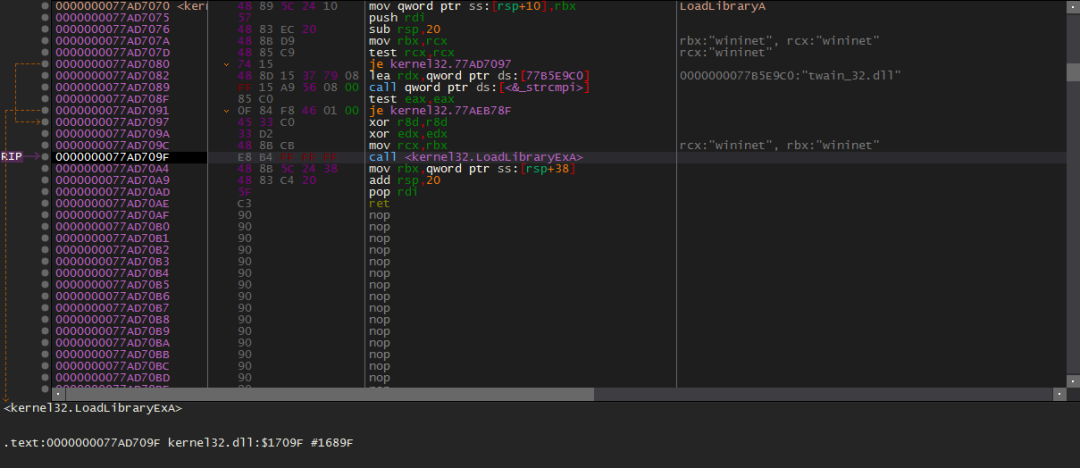The width and height of the screenshot is (1080, 468).
Task: Select instruction test eax,eax
Action: 412,99
